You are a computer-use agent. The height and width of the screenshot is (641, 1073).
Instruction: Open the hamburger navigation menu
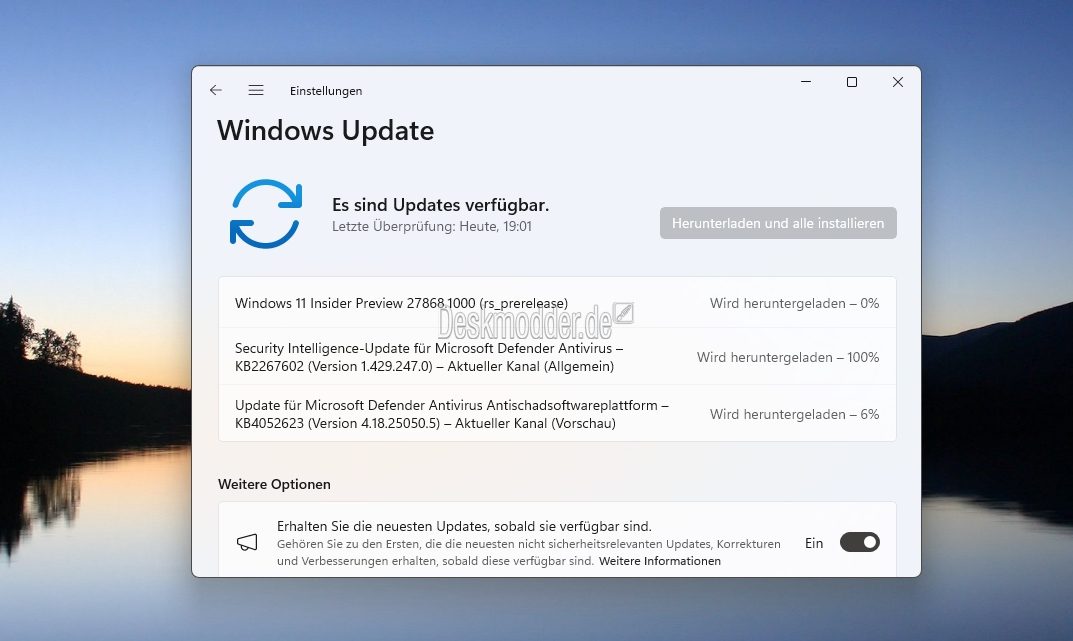256,90
